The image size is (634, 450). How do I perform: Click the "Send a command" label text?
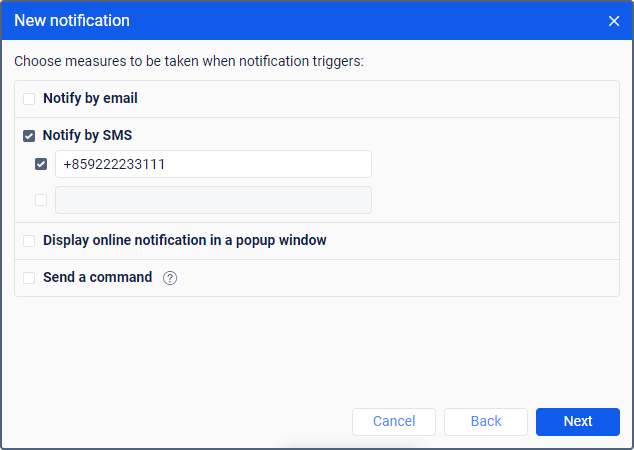click(x=98, y=278)
